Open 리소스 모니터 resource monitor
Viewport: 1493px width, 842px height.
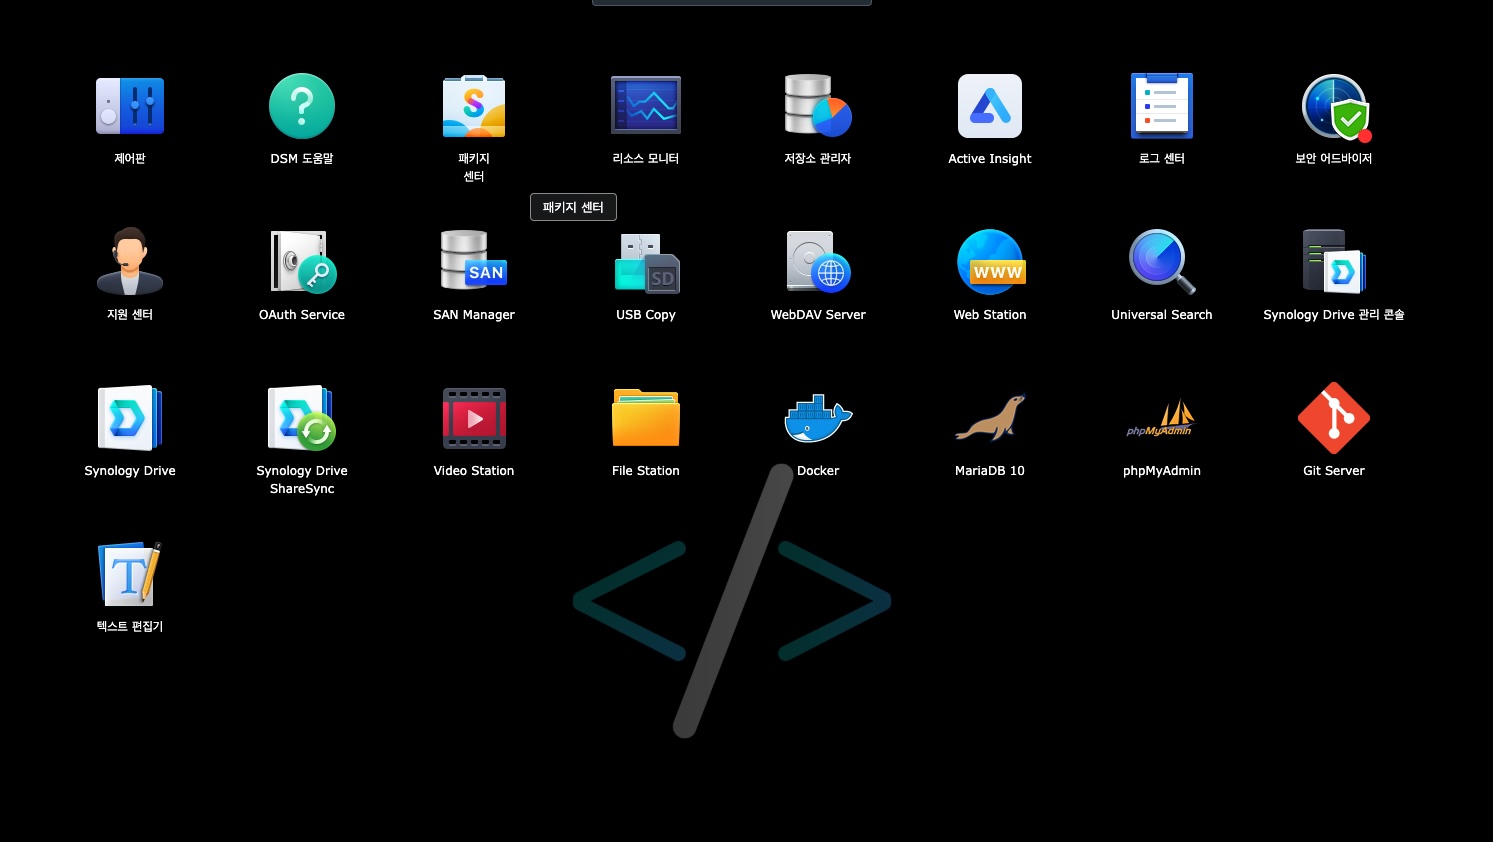point(646,106)
